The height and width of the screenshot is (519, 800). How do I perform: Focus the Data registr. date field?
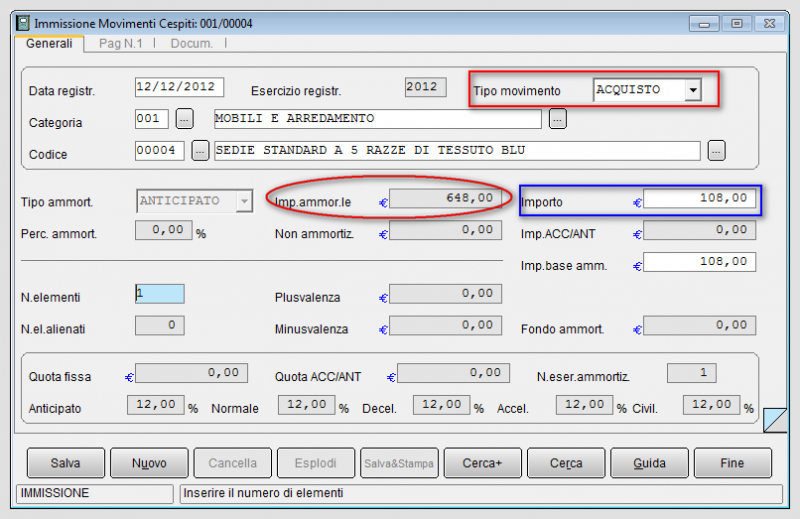pyautogui.click(x=179, y=87)
